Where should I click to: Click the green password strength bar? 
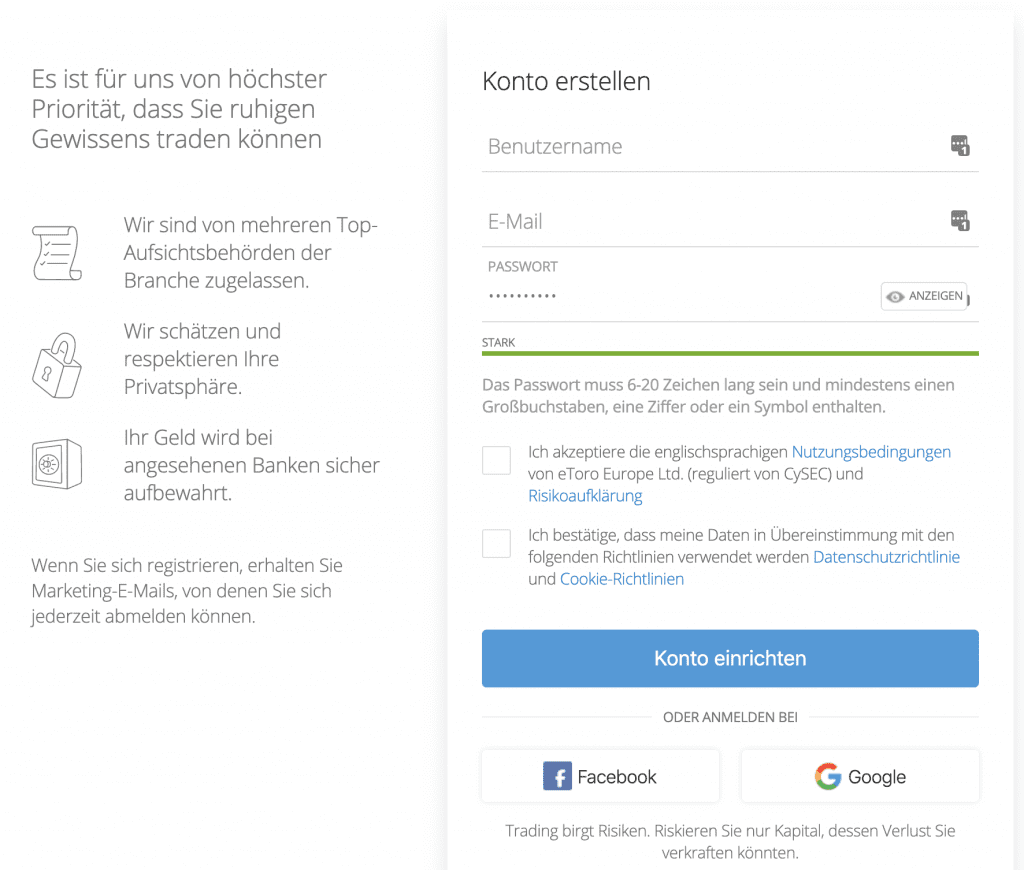(730, 353)
